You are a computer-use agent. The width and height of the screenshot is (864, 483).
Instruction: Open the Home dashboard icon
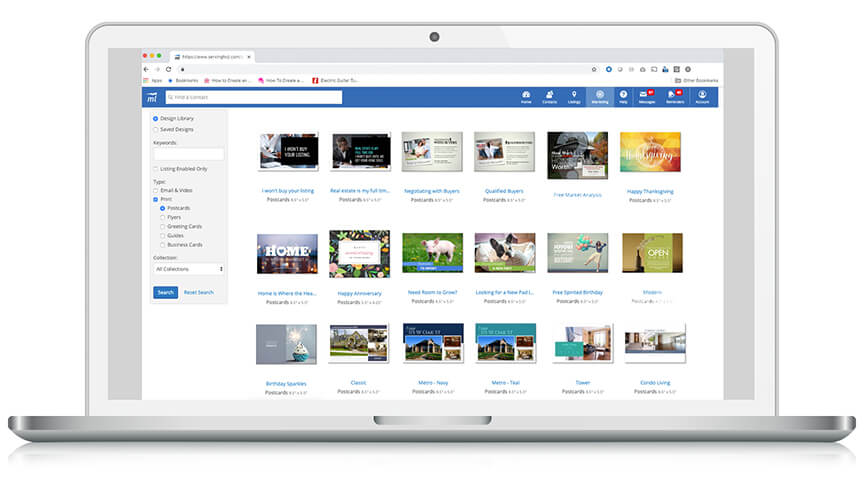coord(526,97)
